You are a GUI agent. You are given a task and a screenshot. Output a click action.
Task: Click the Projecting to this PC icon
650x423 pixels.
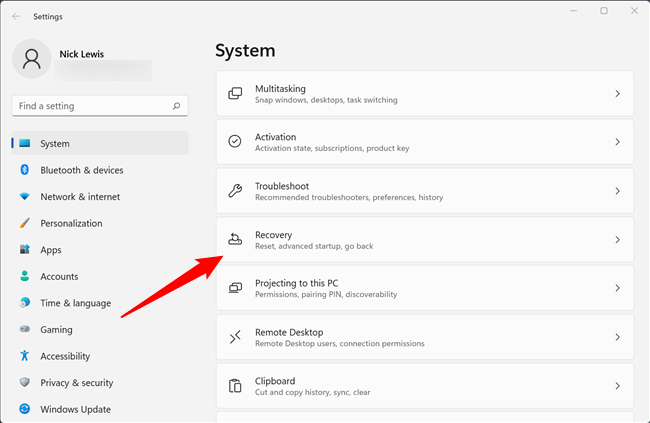(235, 288)
